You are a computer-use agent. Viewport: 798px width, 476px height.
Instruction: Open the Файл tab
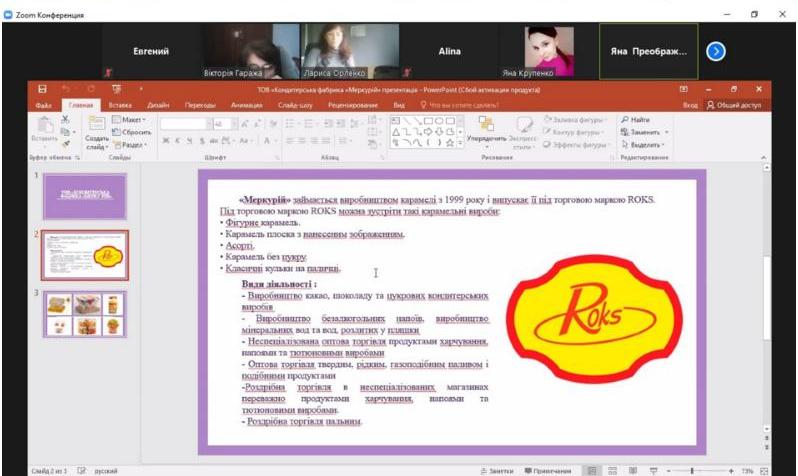point(44,105)
